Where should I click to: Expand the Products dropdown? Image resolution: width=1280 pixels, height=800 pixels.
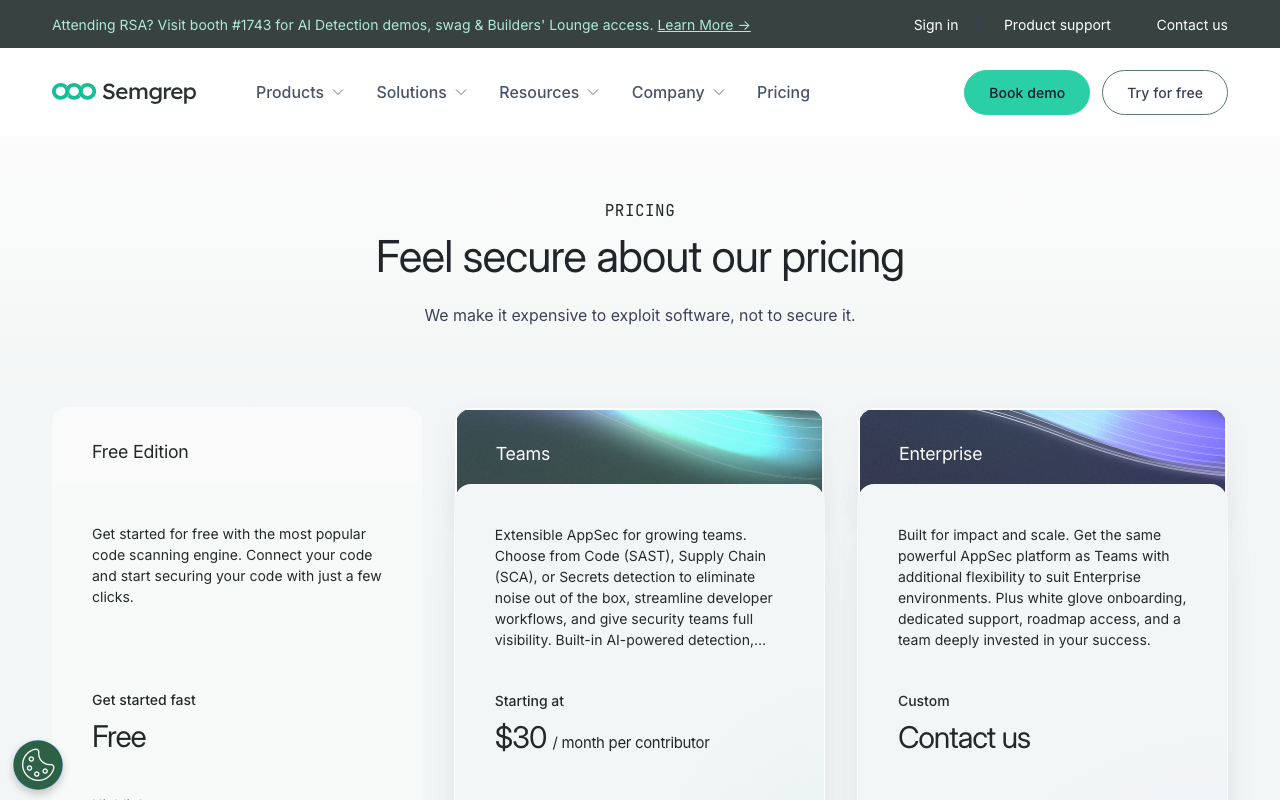pyautogui.click(x=299, y=92)
